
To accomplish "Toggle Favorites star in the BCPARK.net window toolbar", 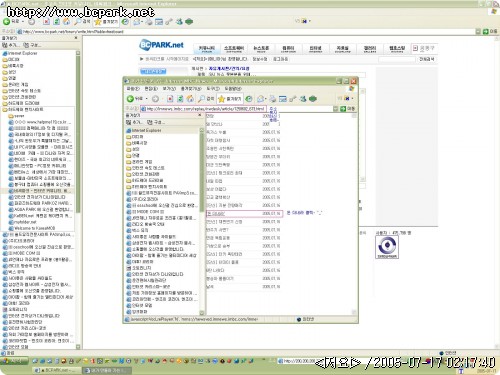I will 106,22.
